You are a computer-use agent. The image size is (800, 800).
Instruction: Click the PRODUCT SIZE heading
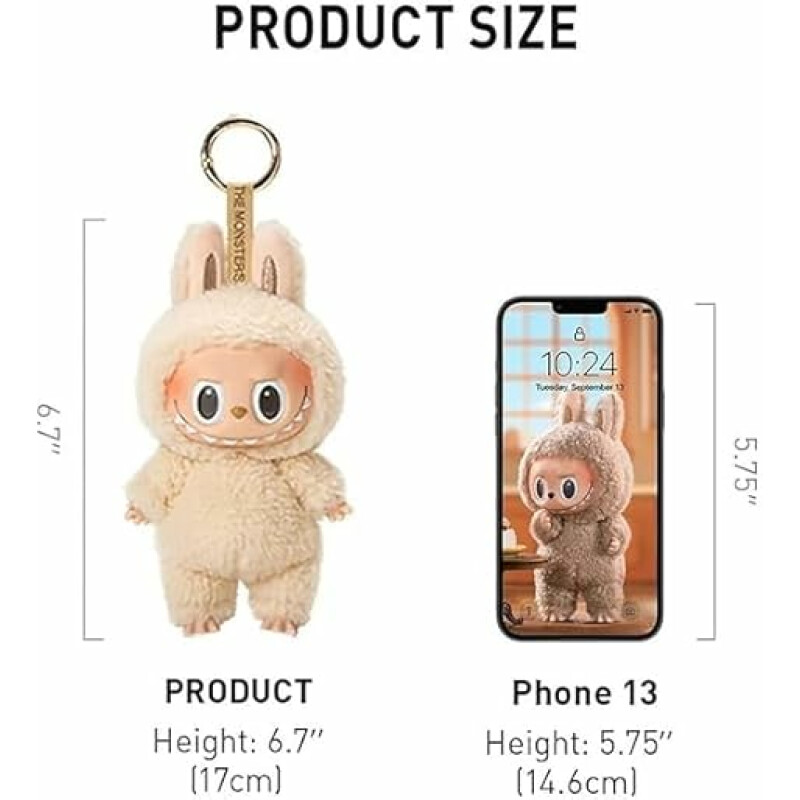coord(396,28)
